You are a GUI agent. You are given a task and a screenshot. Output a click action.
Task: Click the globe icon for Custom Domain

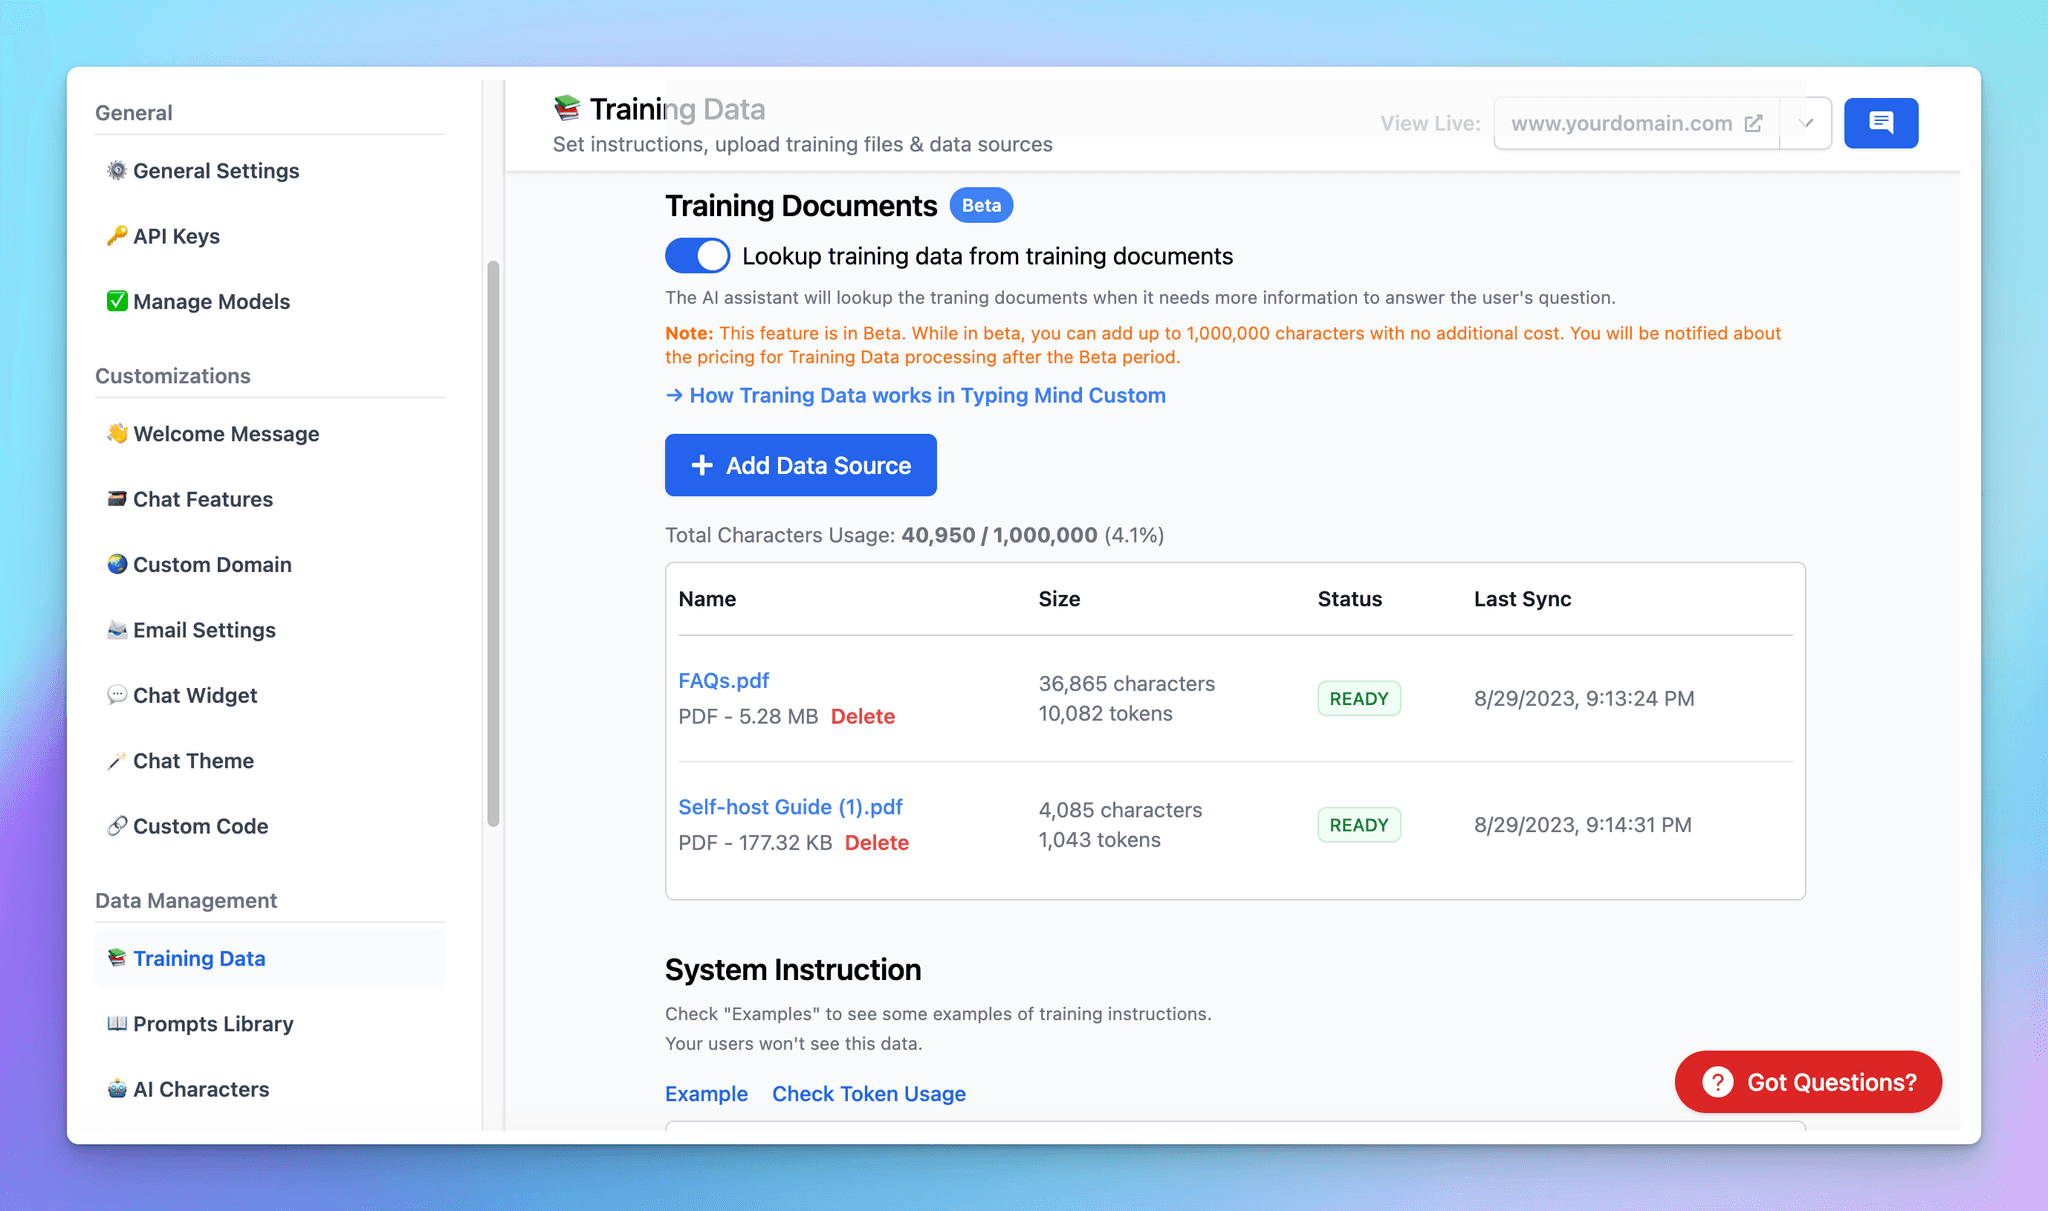(x=117, y=564)
